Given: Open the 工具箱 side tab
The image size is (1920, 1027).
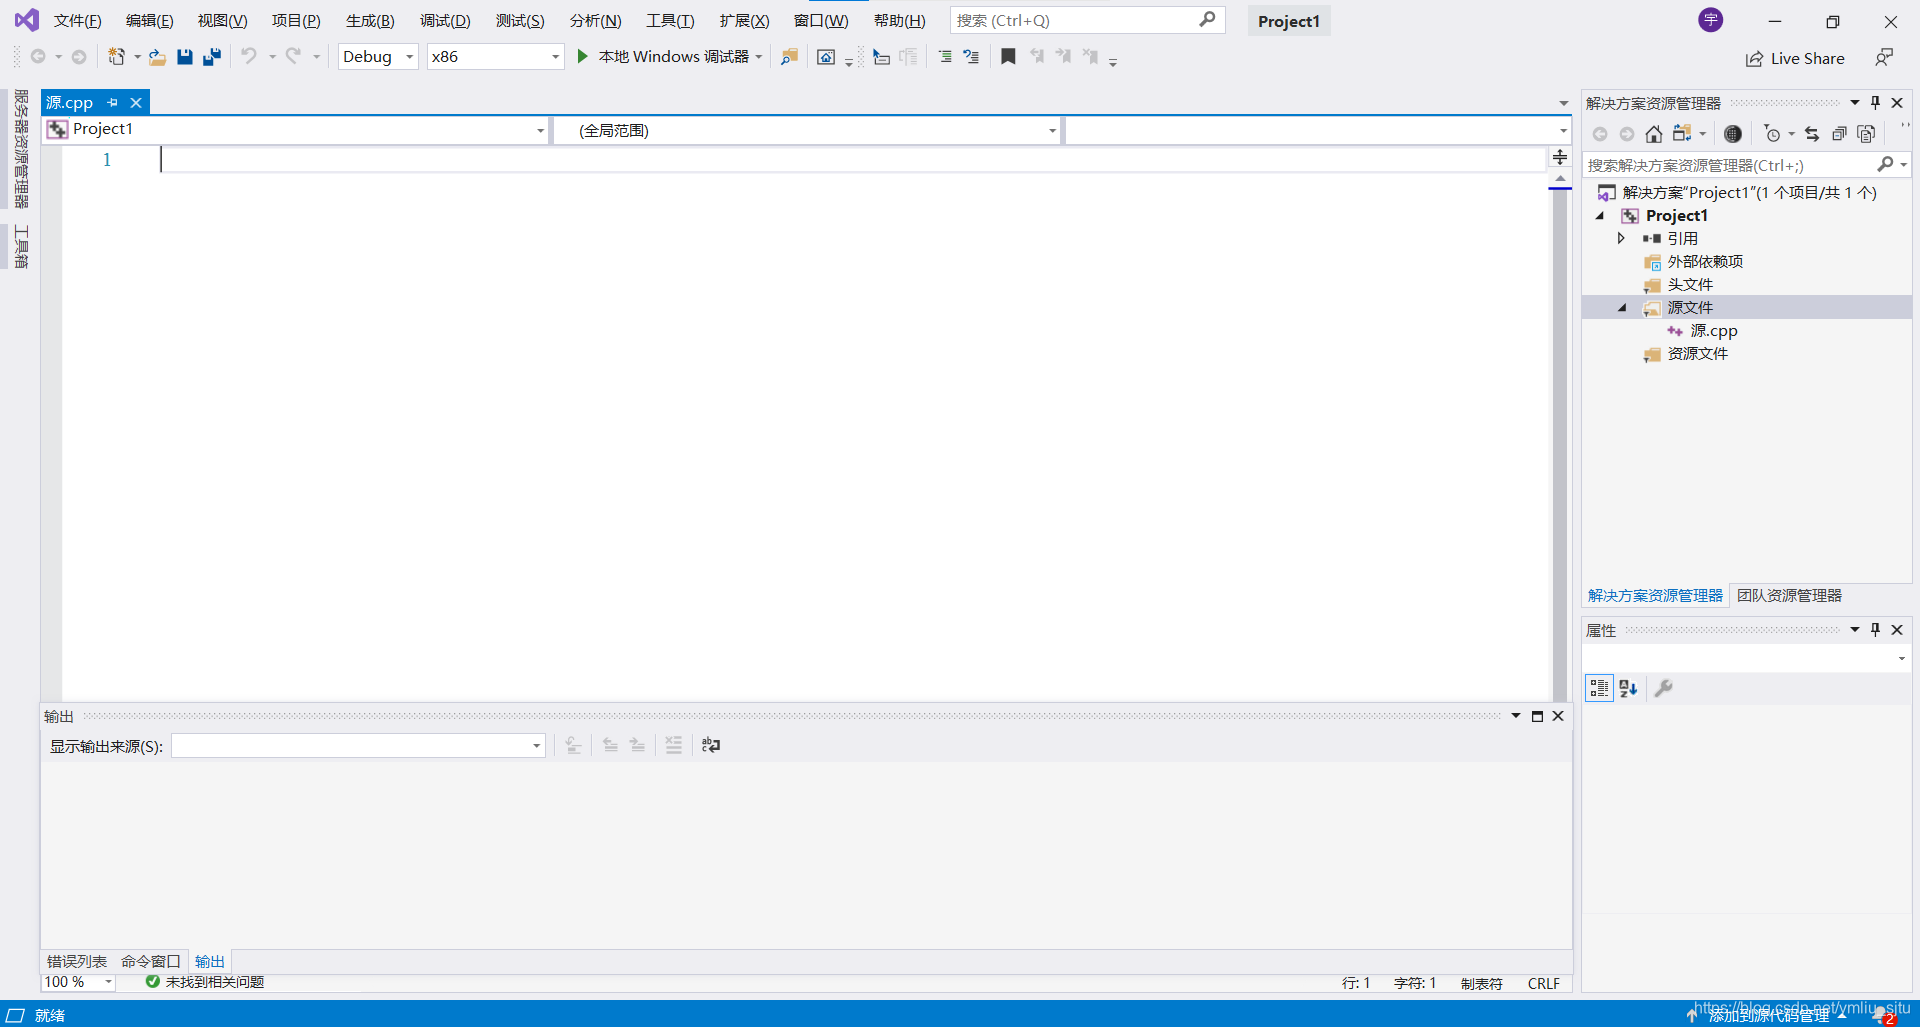Looking at the screenshot, I should coord(21,247).
